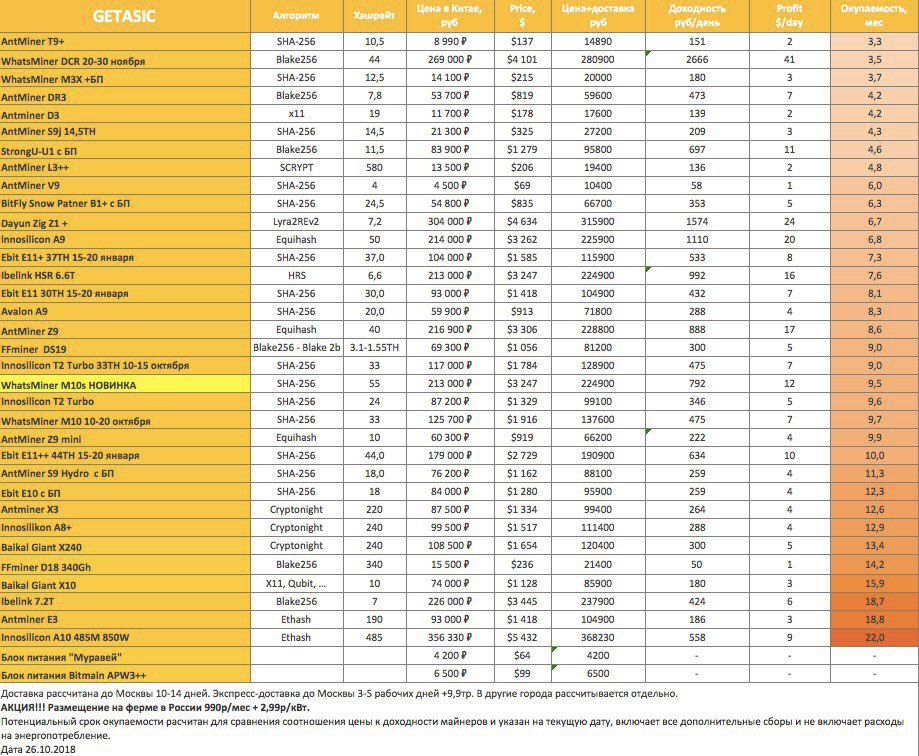Select the FFminer DS19 name cell
This screenshot has height=756, width=919.
[x=125, y=348]
